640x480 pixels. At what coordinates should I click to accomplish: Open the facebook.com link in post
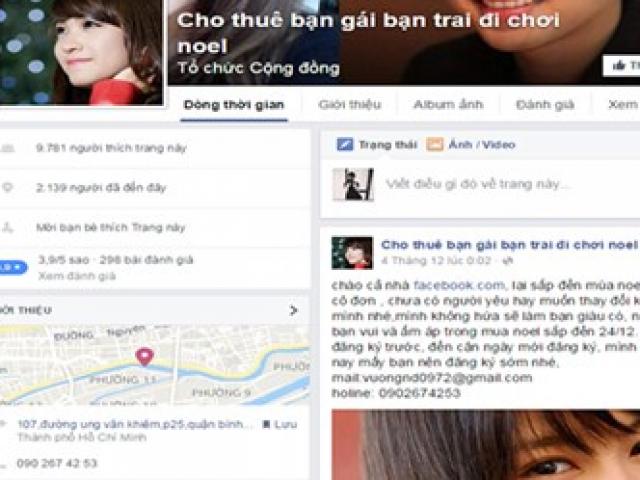[x=459, y=285]
